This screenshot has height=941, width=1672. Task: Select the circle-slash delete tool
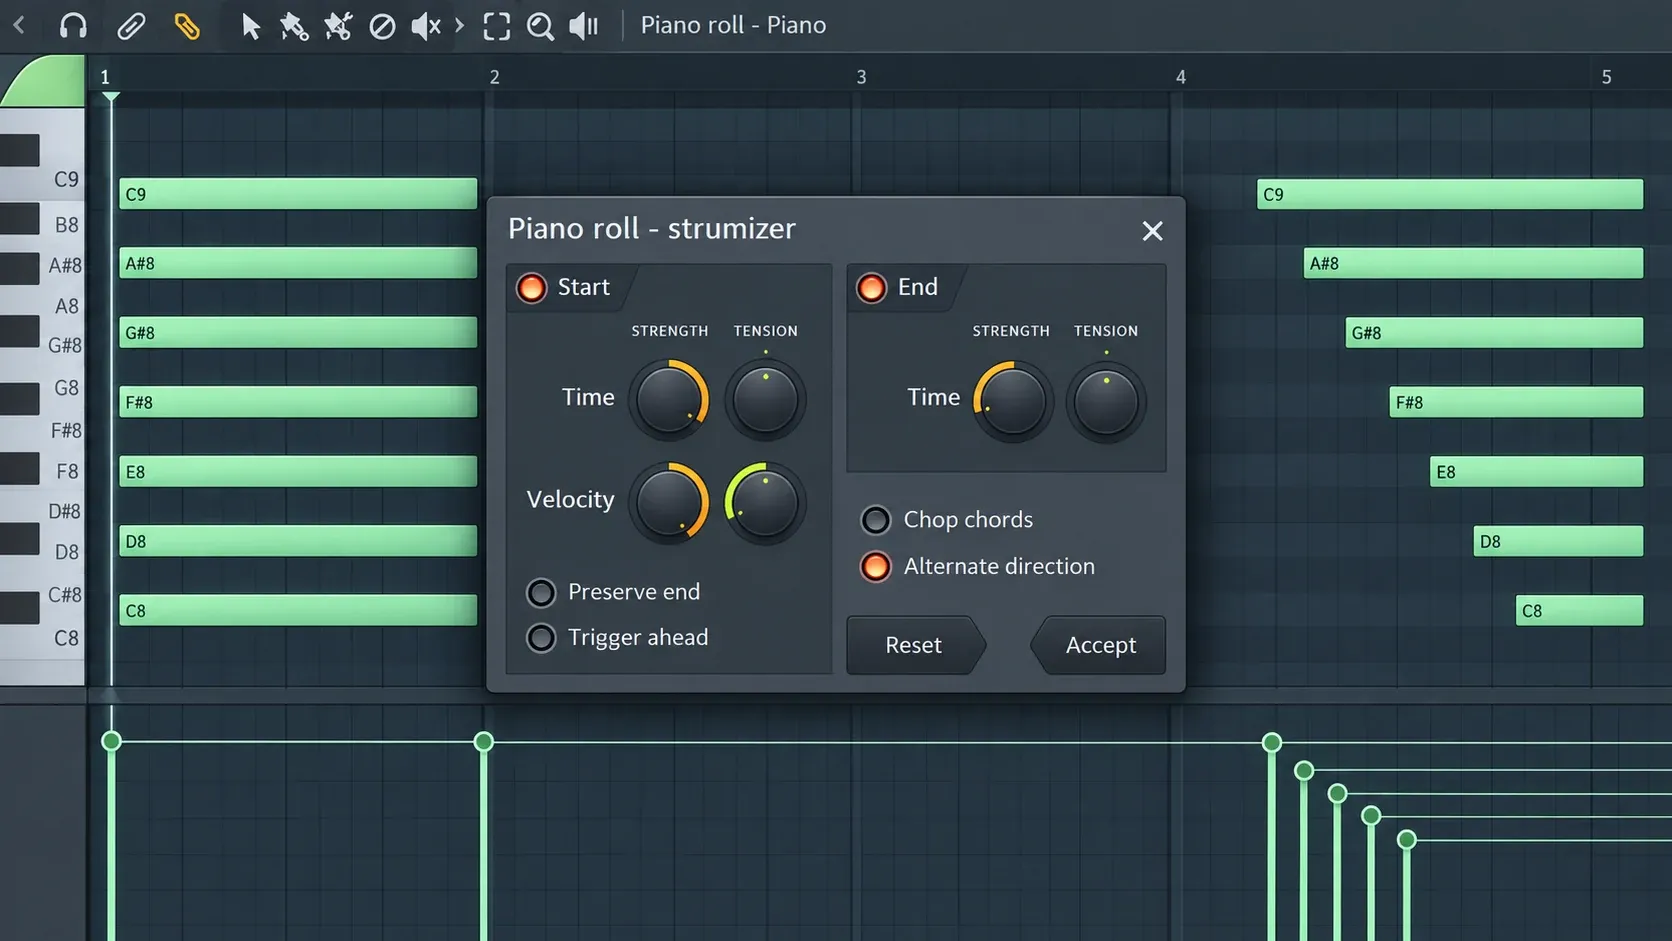382,26
